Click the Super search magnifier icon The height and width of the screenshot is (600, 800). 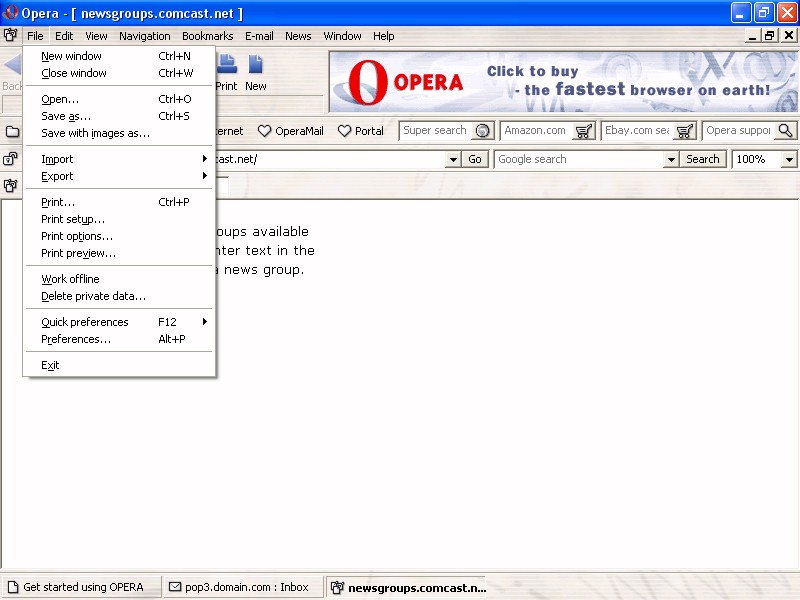(x=483, y=131)
